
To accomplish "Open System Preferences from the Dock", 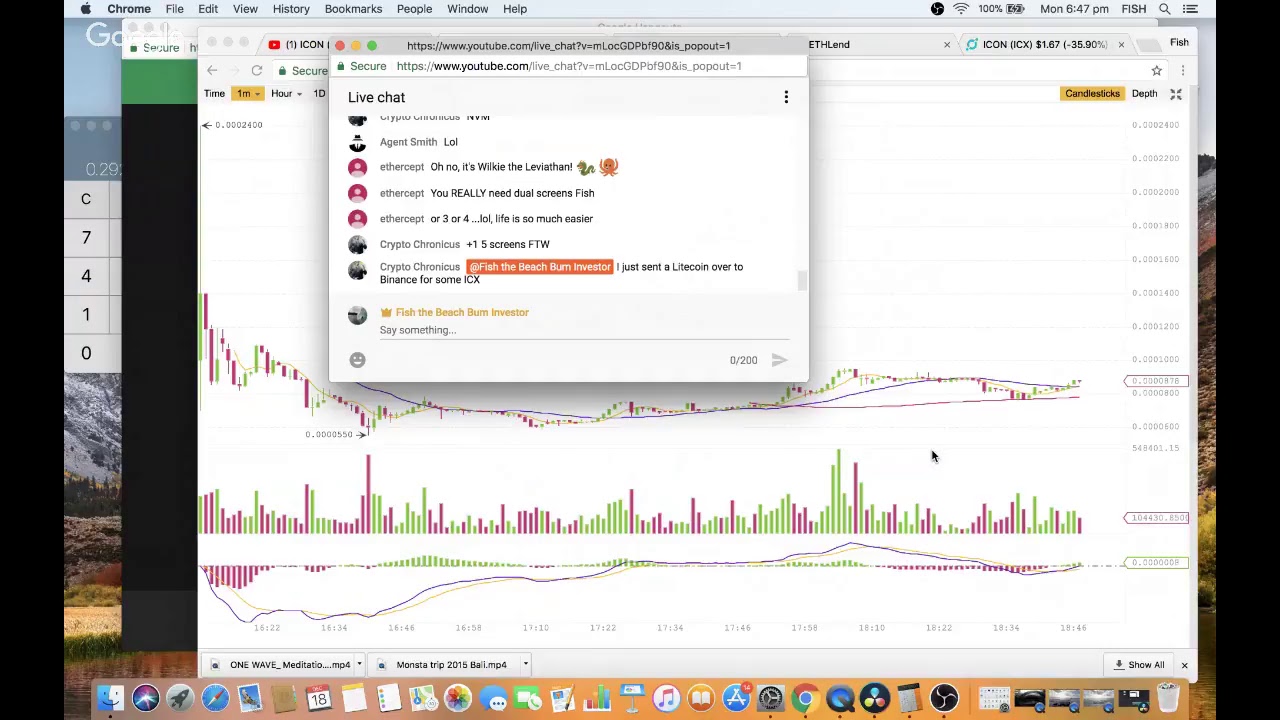I will click(771, 698).
